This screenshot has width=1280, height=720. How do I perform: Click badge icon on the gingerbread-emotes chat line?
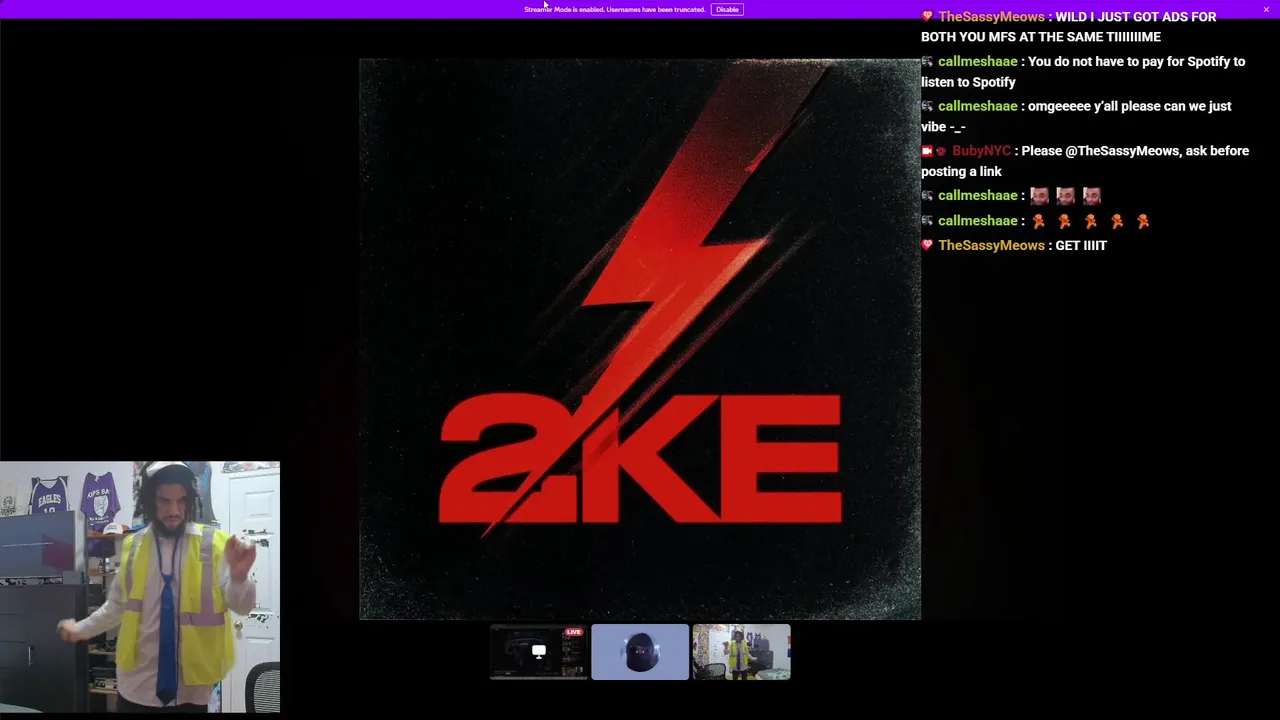point(927,221)
